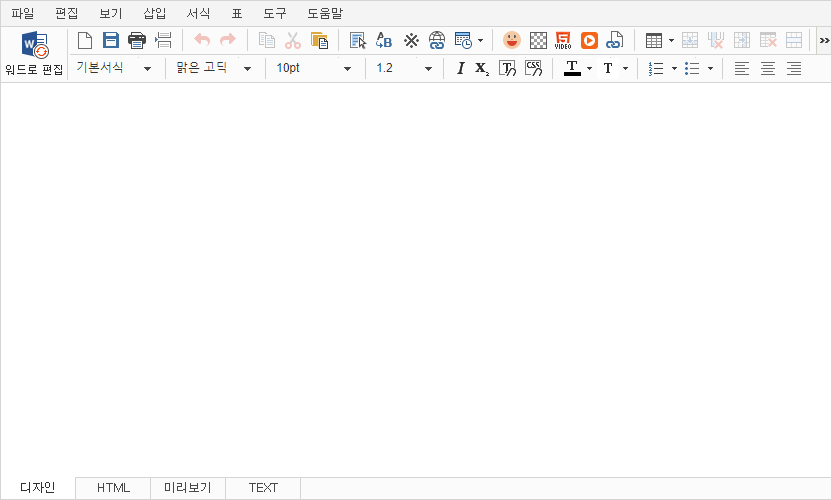Switch to the HTML tab

(113, 488)
